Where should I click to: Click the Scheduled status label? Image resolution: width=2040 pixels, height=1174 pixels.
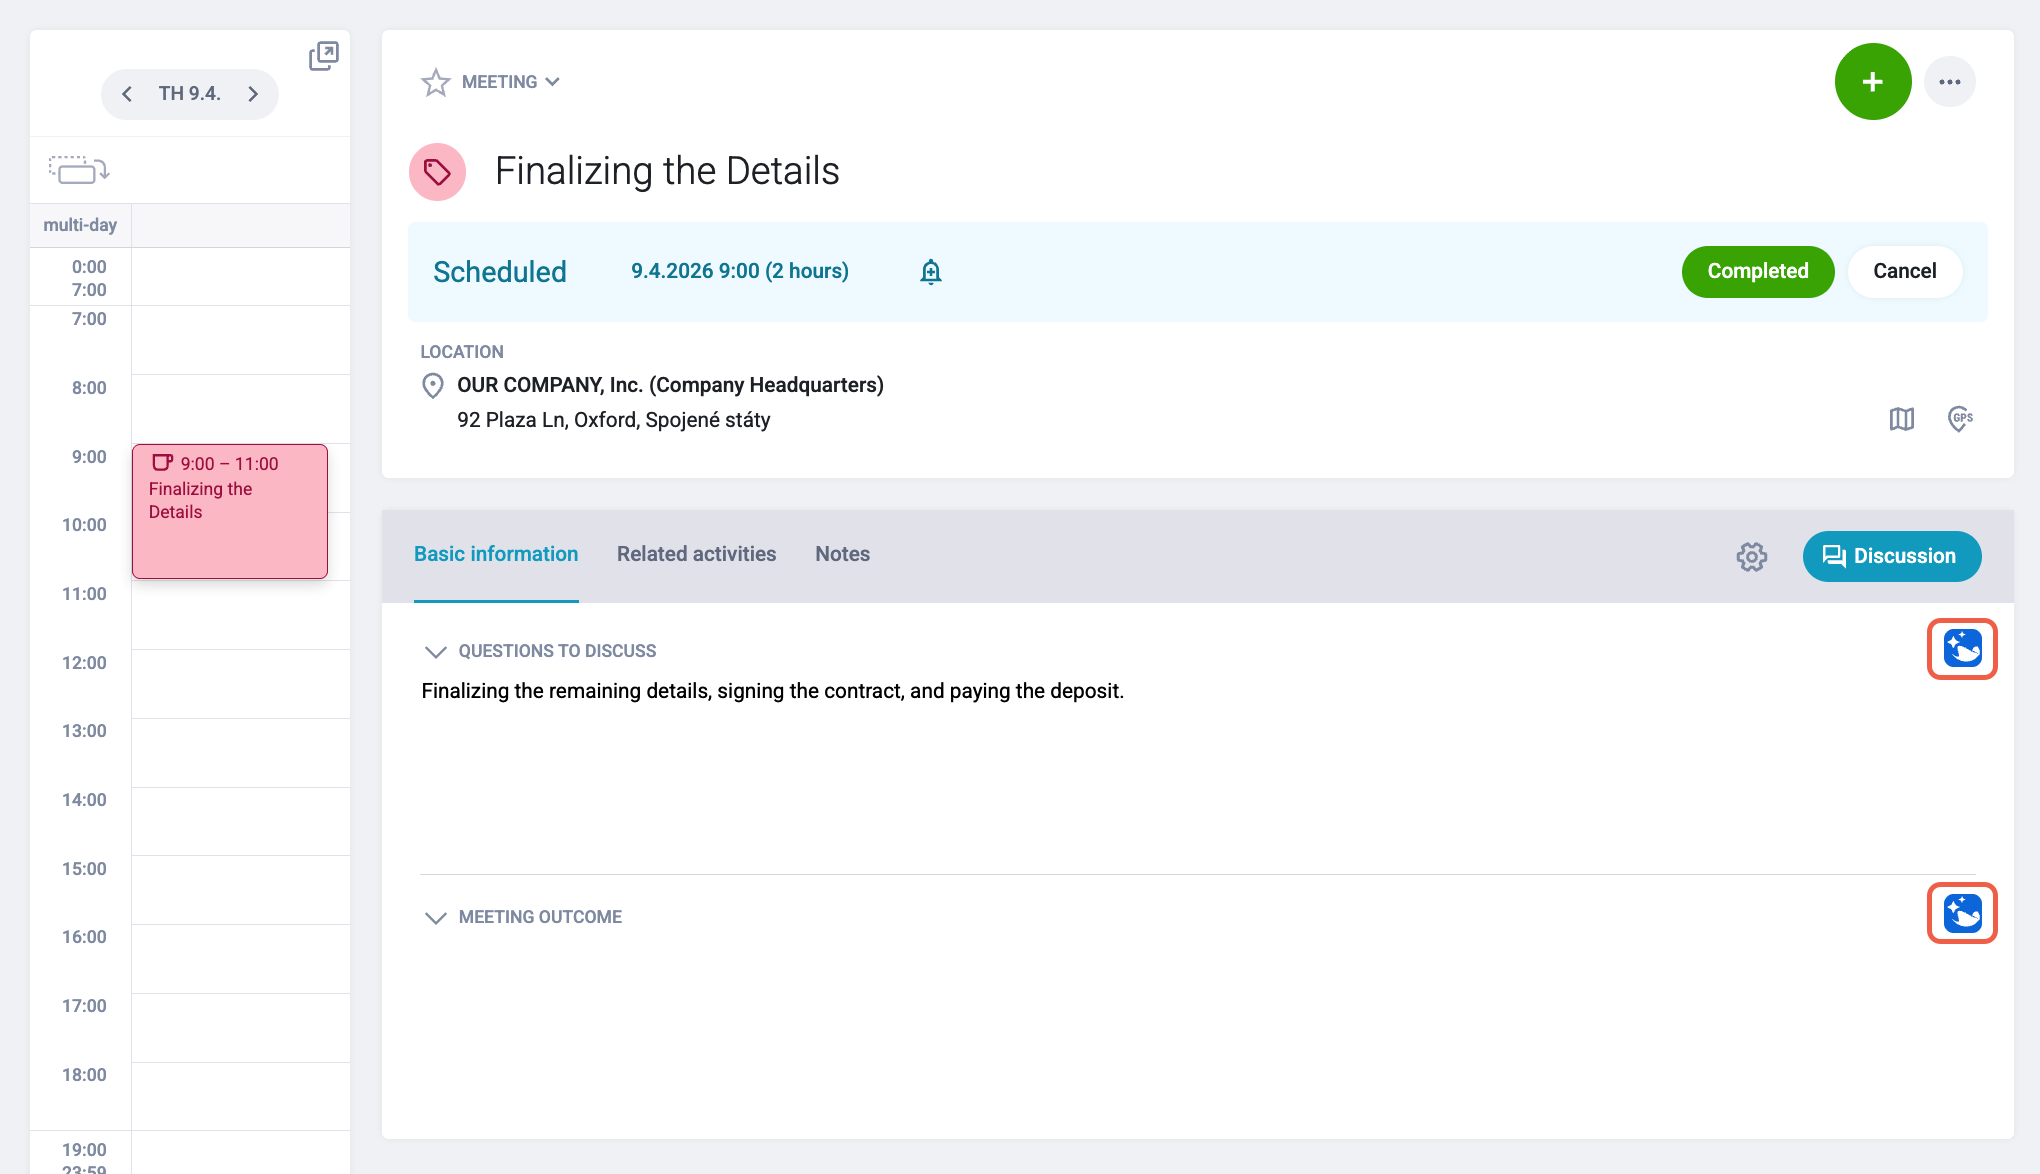point(500,272)
